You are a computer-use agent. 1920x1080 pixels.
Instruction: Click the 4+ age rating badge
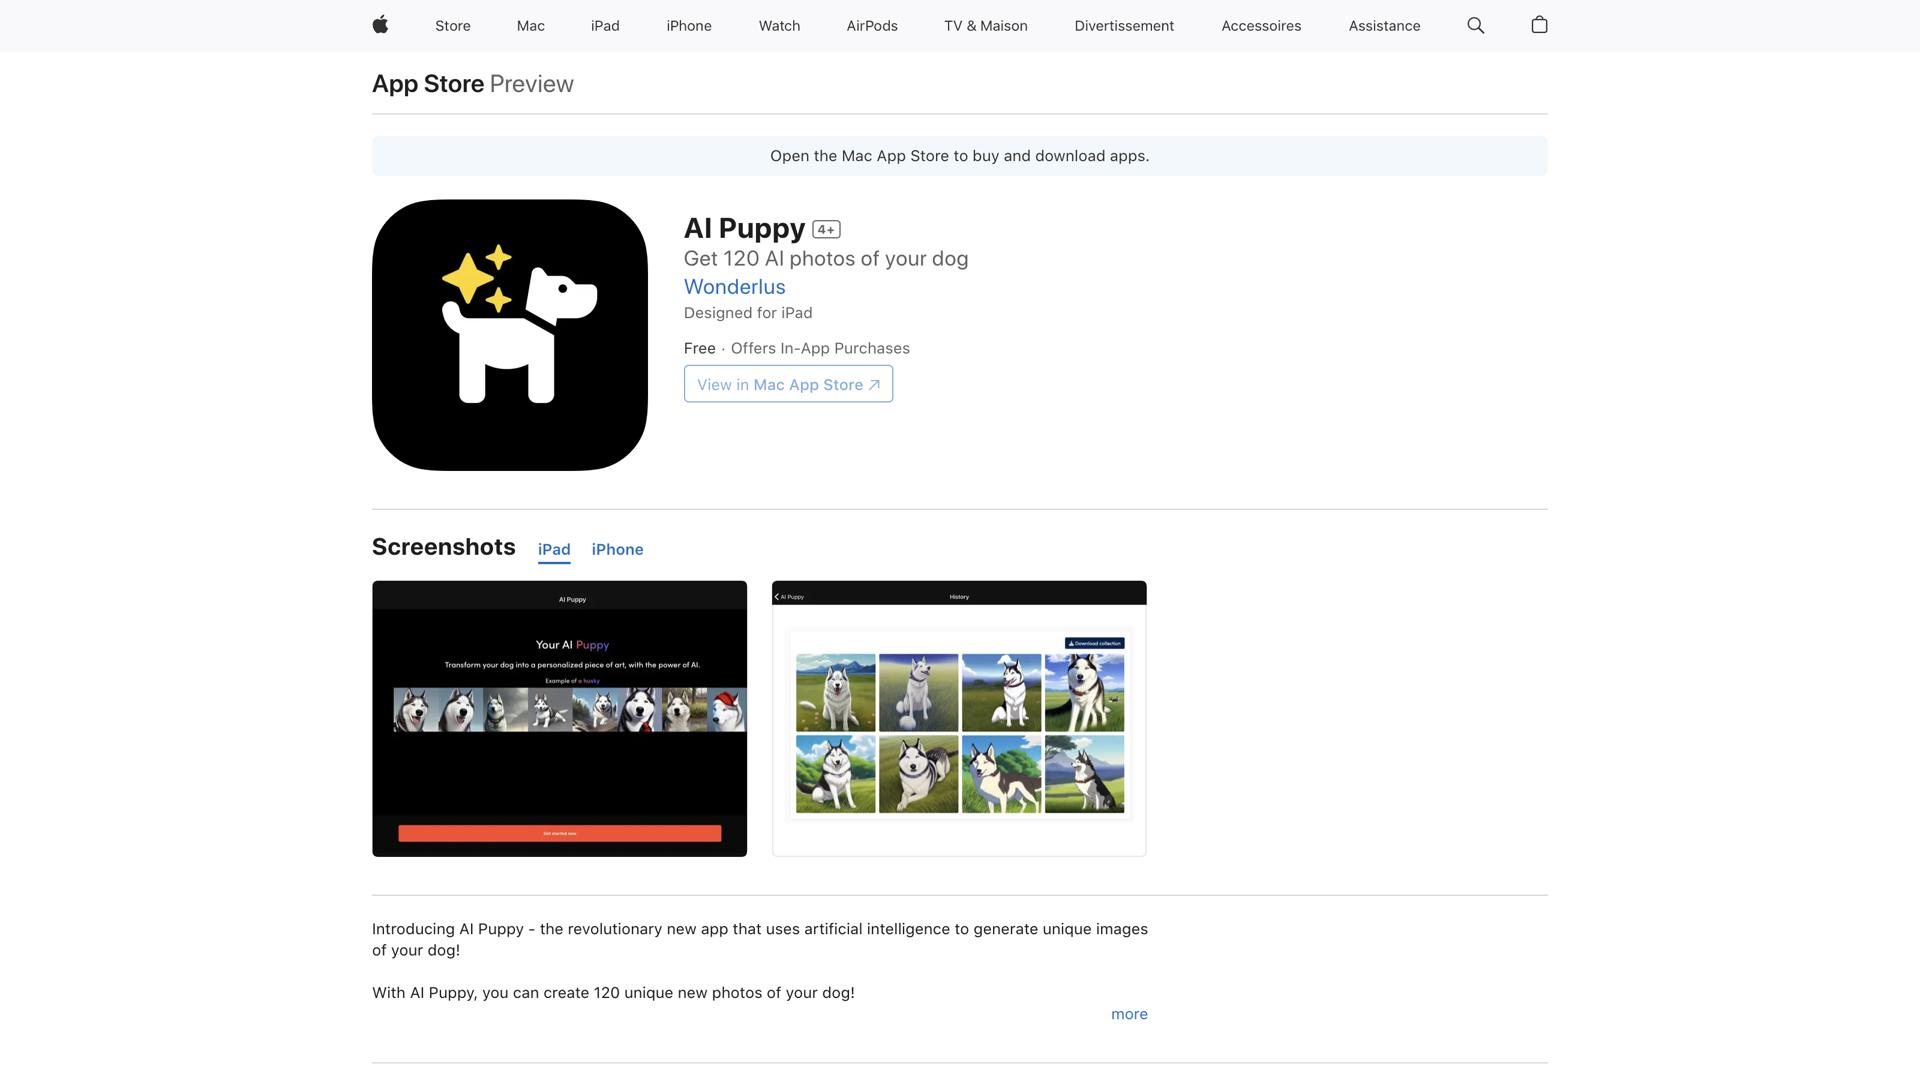coord(825,228)
